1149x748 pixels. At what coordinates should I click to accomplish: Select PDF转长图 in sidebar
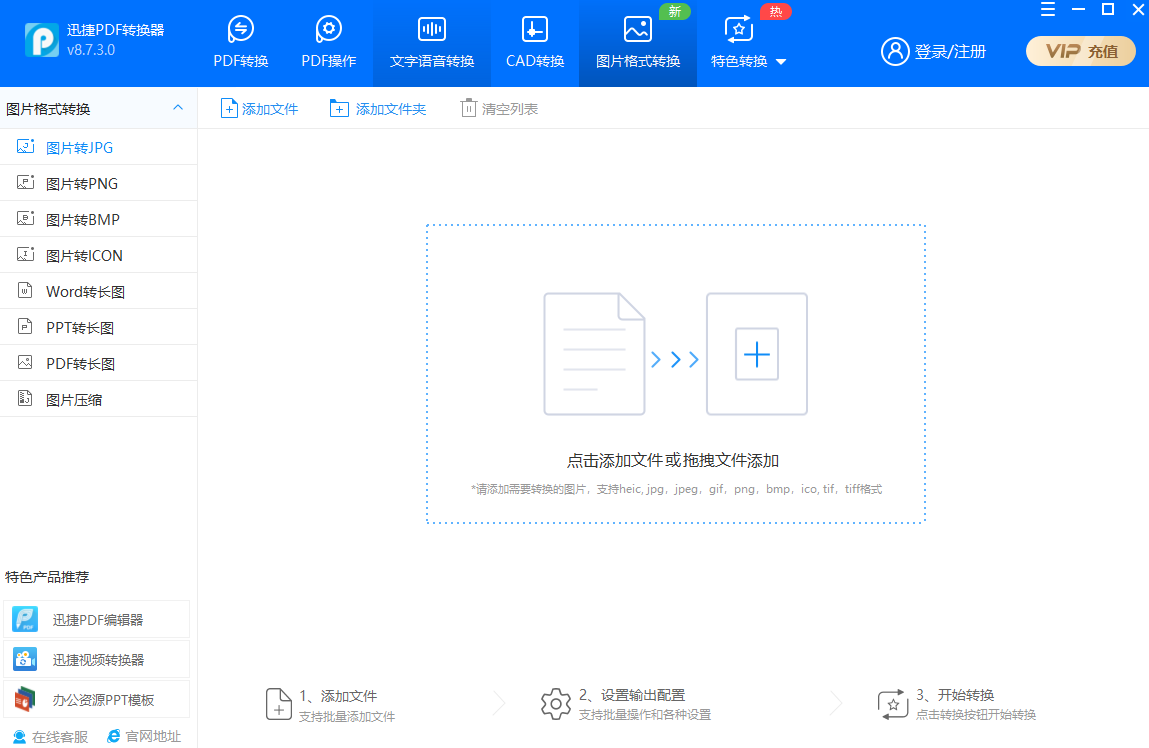[x=98, y=363]
